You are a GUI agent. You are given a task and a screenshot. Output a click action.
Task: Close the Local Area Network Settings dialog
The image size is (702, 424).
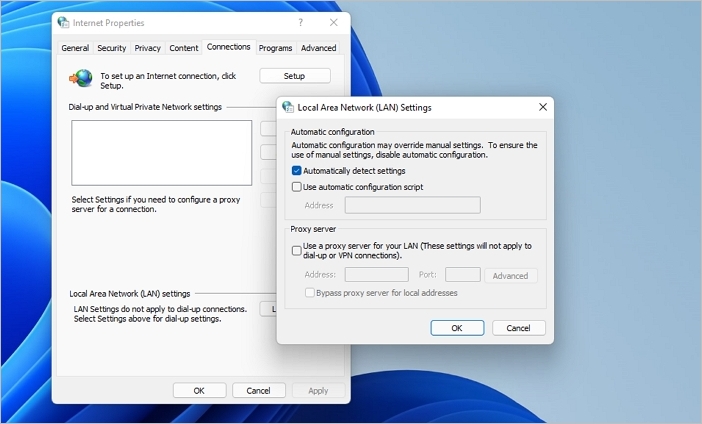543,107
